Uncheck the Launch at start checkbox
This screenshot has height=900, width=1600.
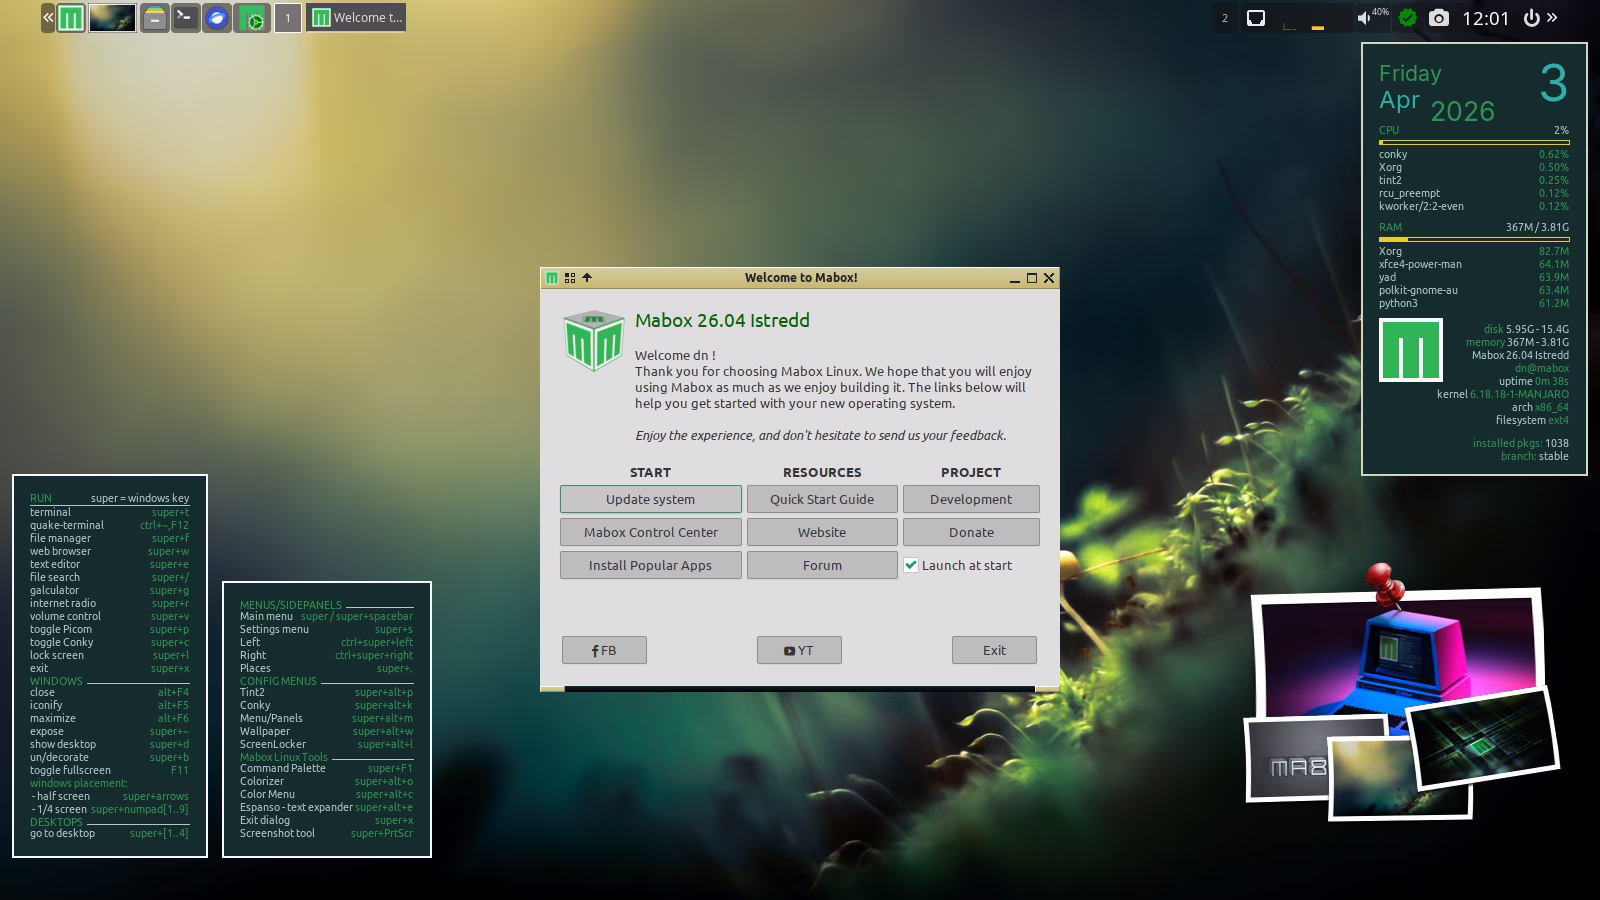pos(911,565)
